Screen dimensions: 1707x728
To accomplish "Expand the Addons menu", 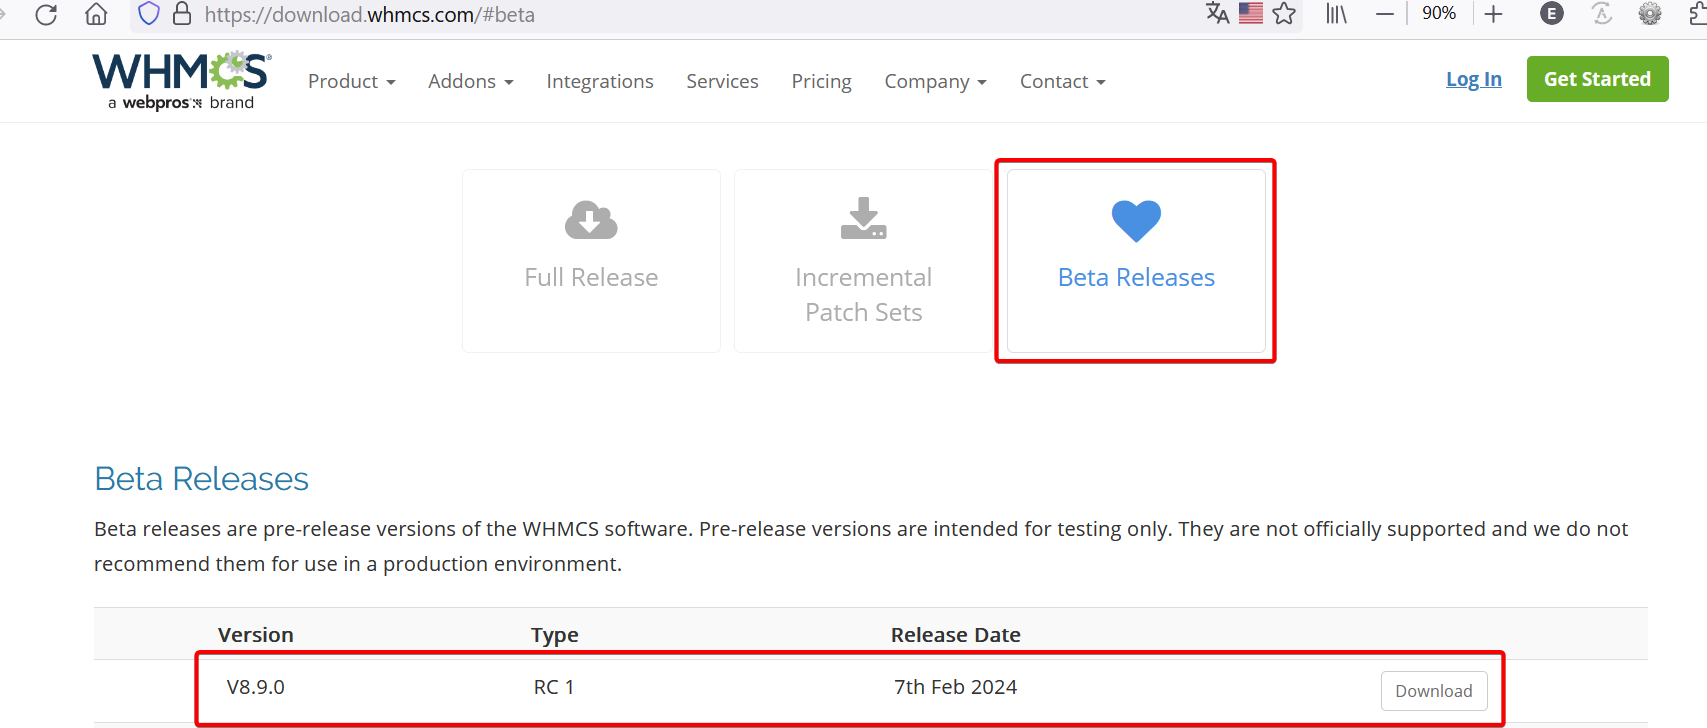I will (x=471, y=81).
